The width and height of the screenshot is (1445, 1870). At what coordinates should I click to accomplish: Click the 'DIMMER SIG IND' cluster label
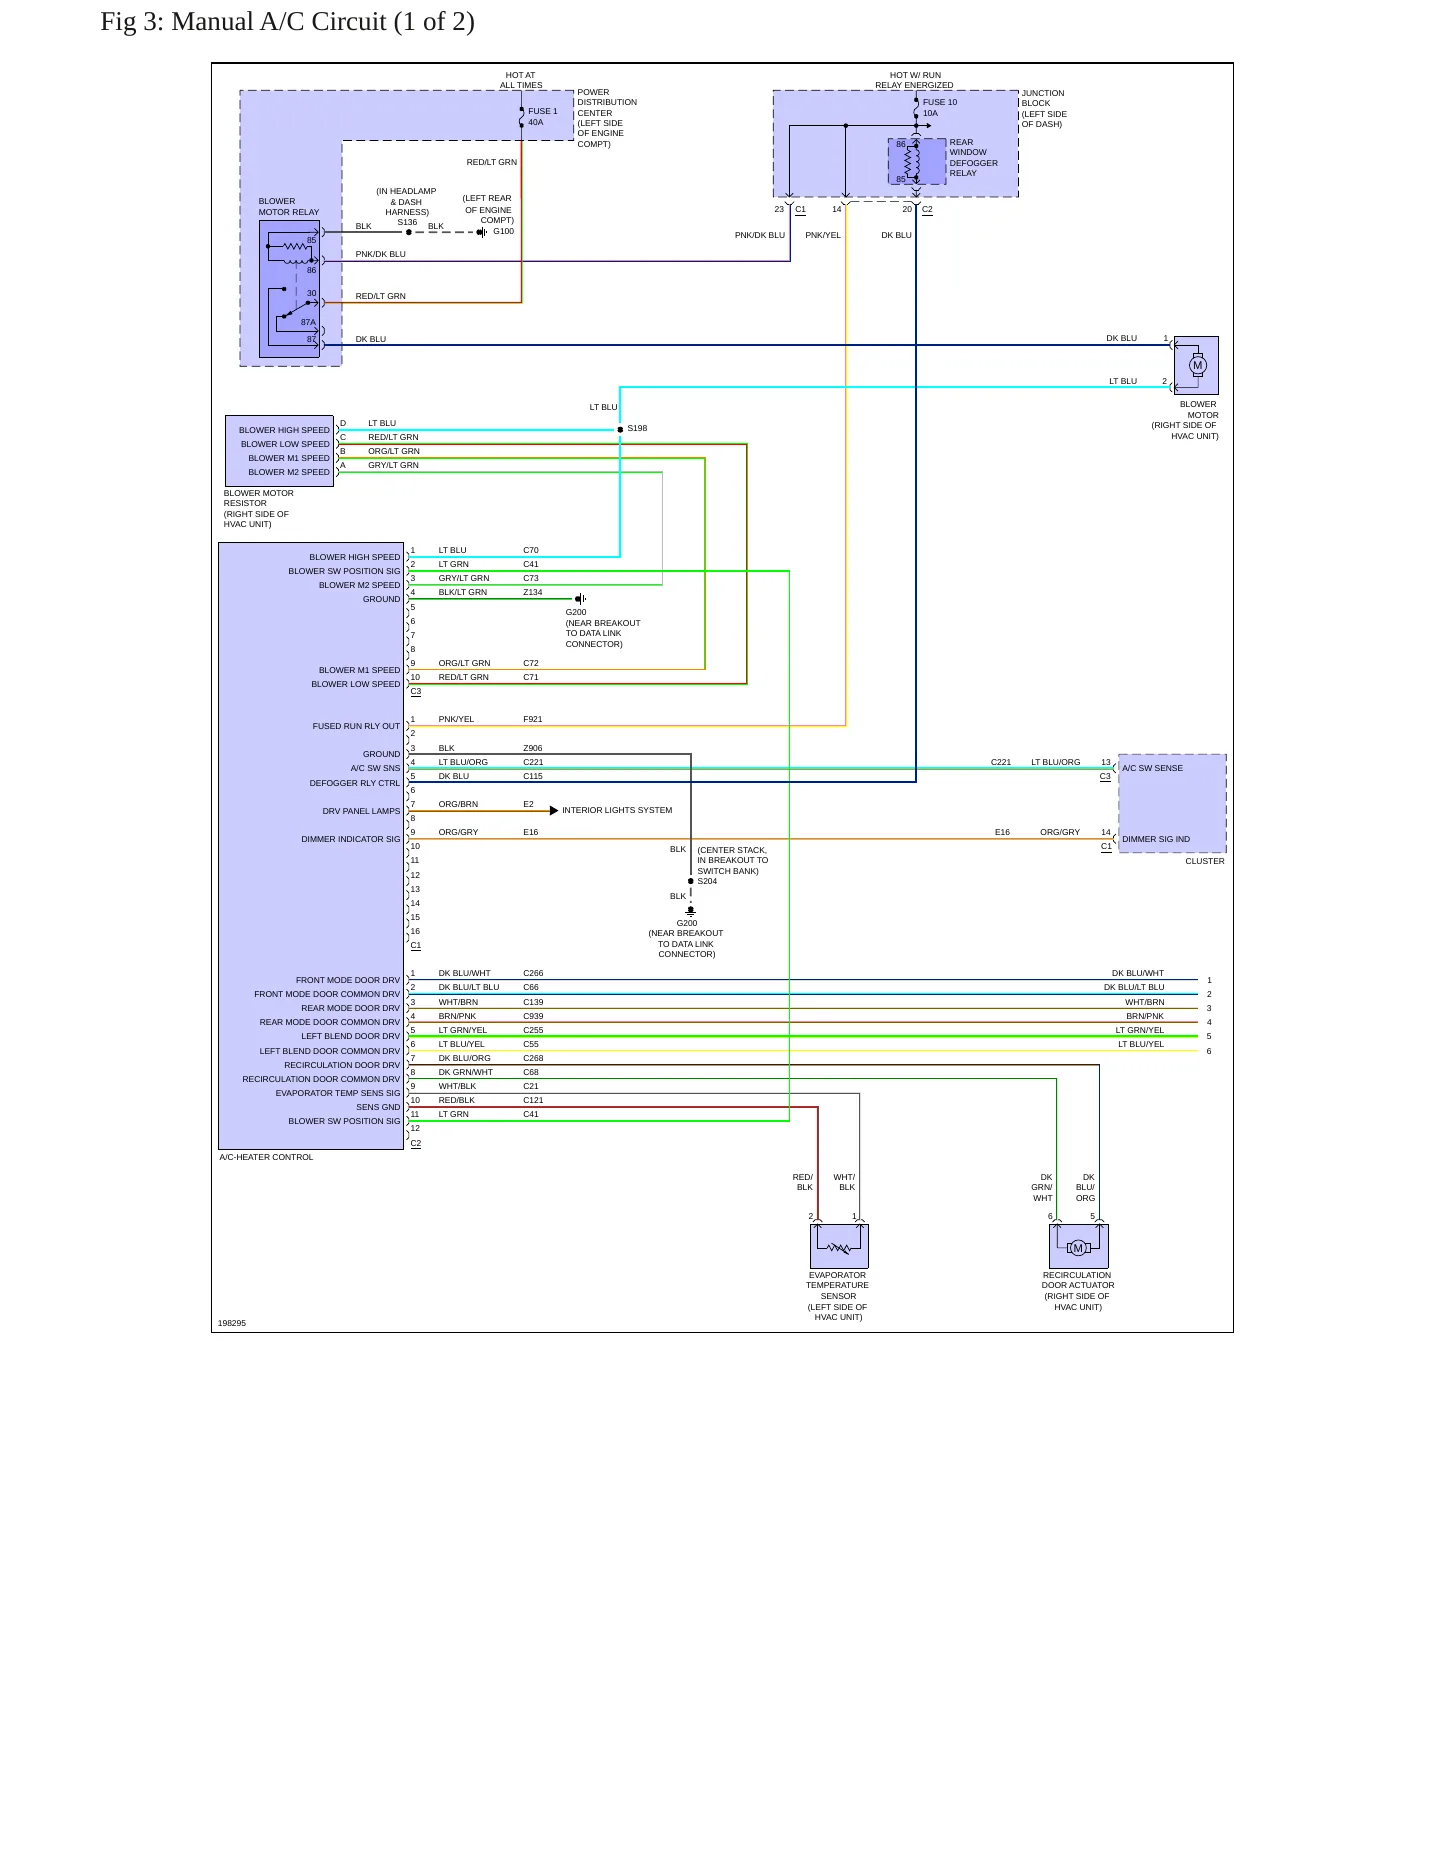1155,839
